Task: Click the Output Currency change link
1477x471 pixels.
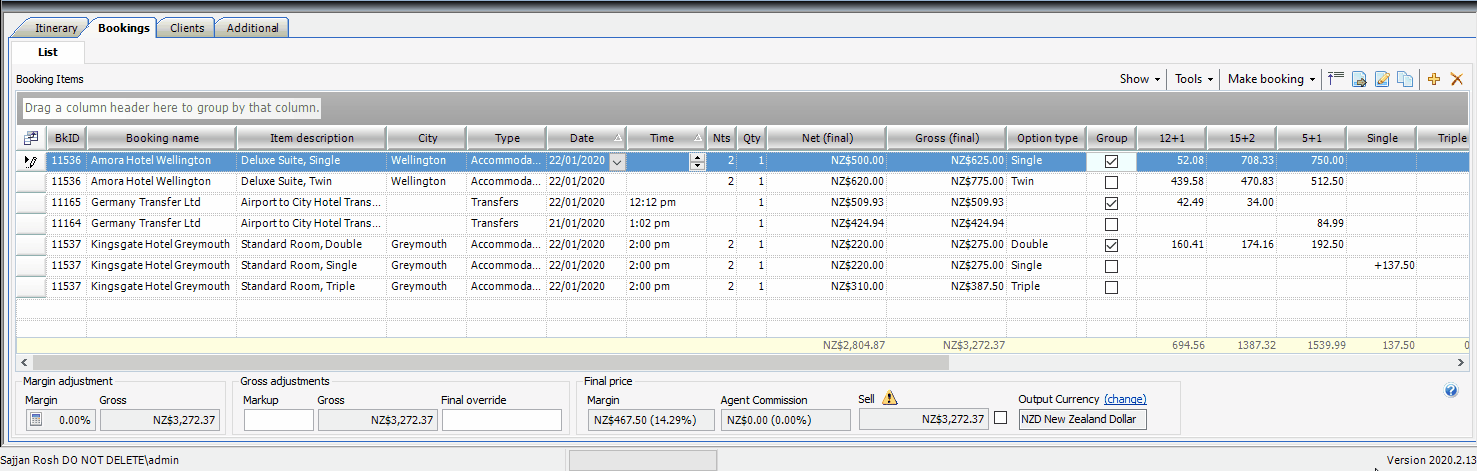Action: pos(1125,399)
